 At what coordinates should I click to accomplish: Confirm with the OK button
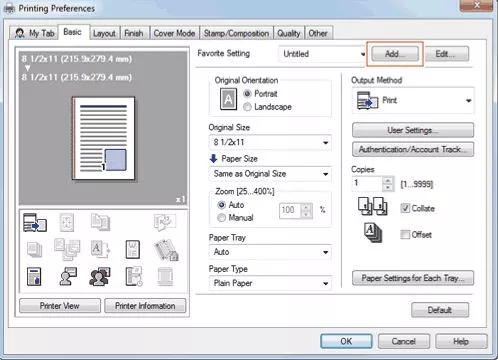click(346, 341)
